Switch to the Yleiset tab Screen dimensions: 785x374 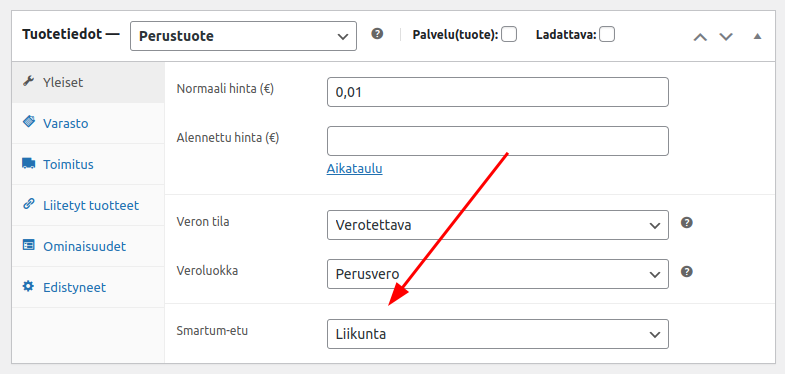[88, 83]
